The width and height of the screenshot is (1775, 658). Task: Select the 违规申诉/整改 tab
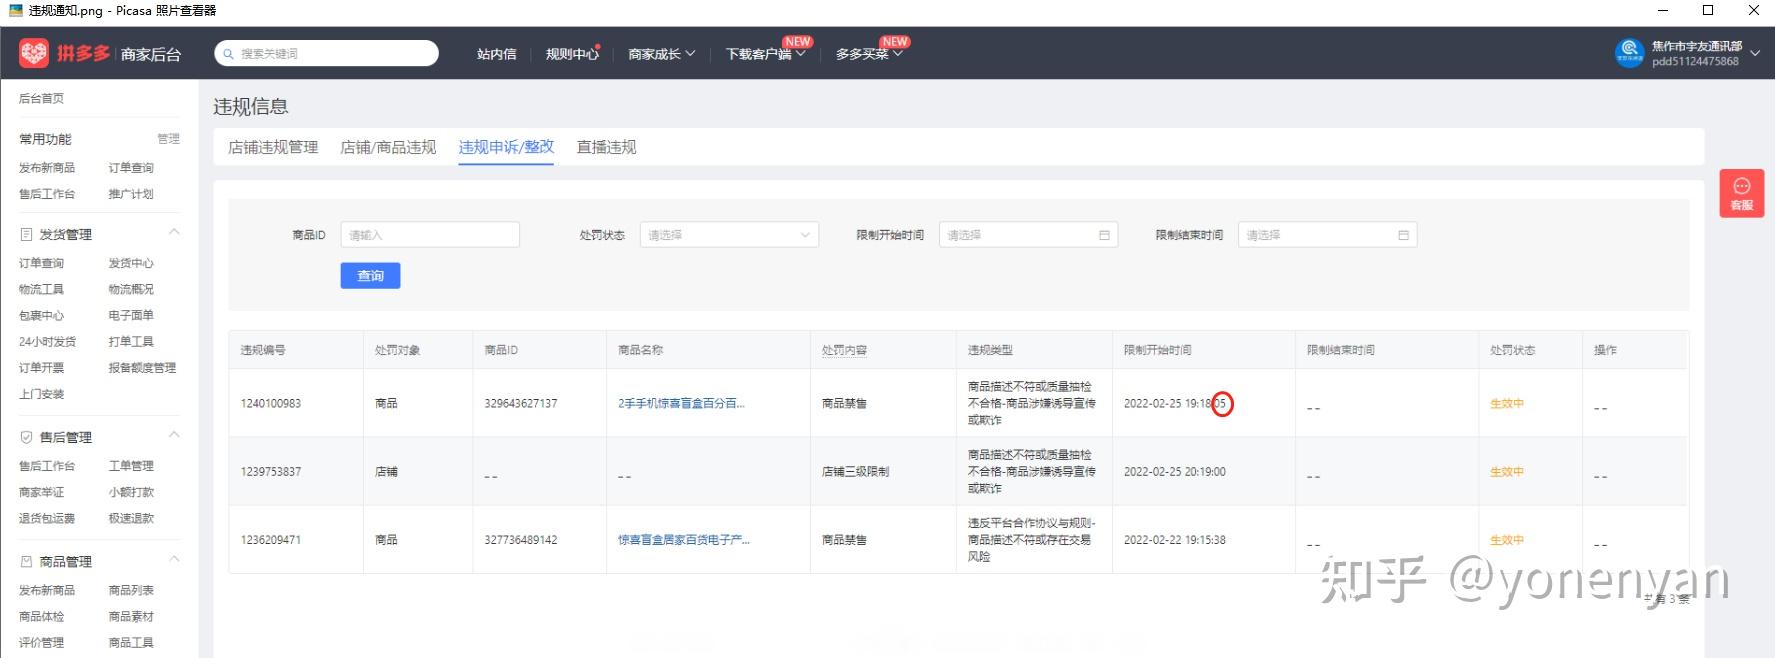506,147
